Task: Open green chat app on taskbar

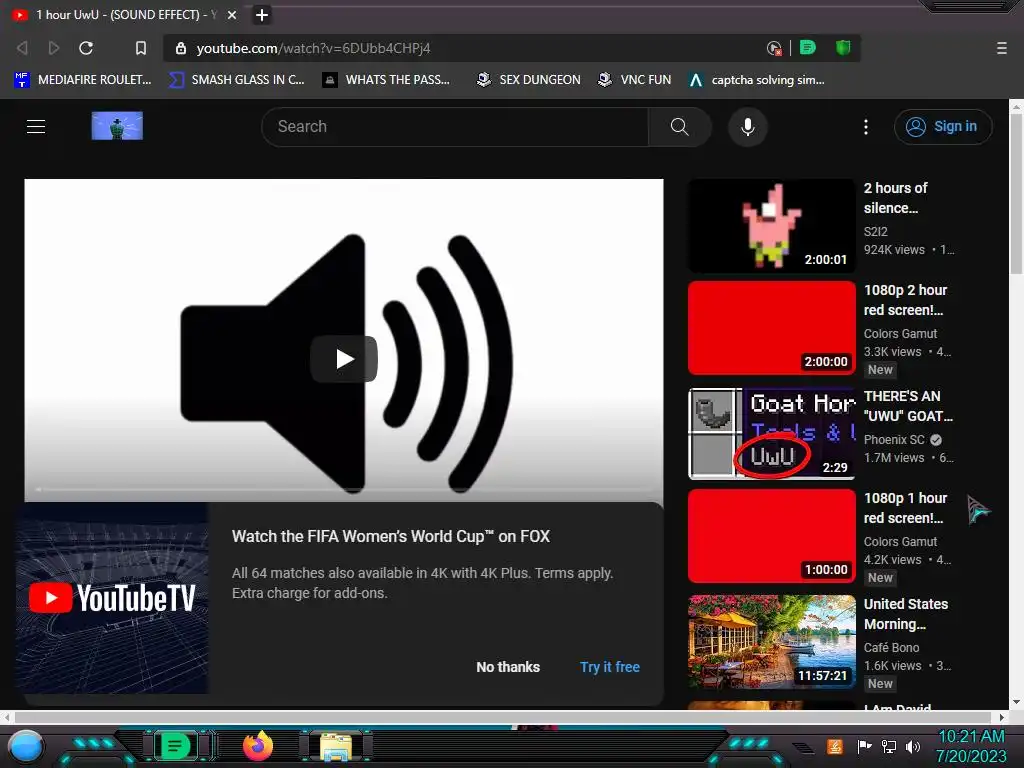Action: [174, 746]
